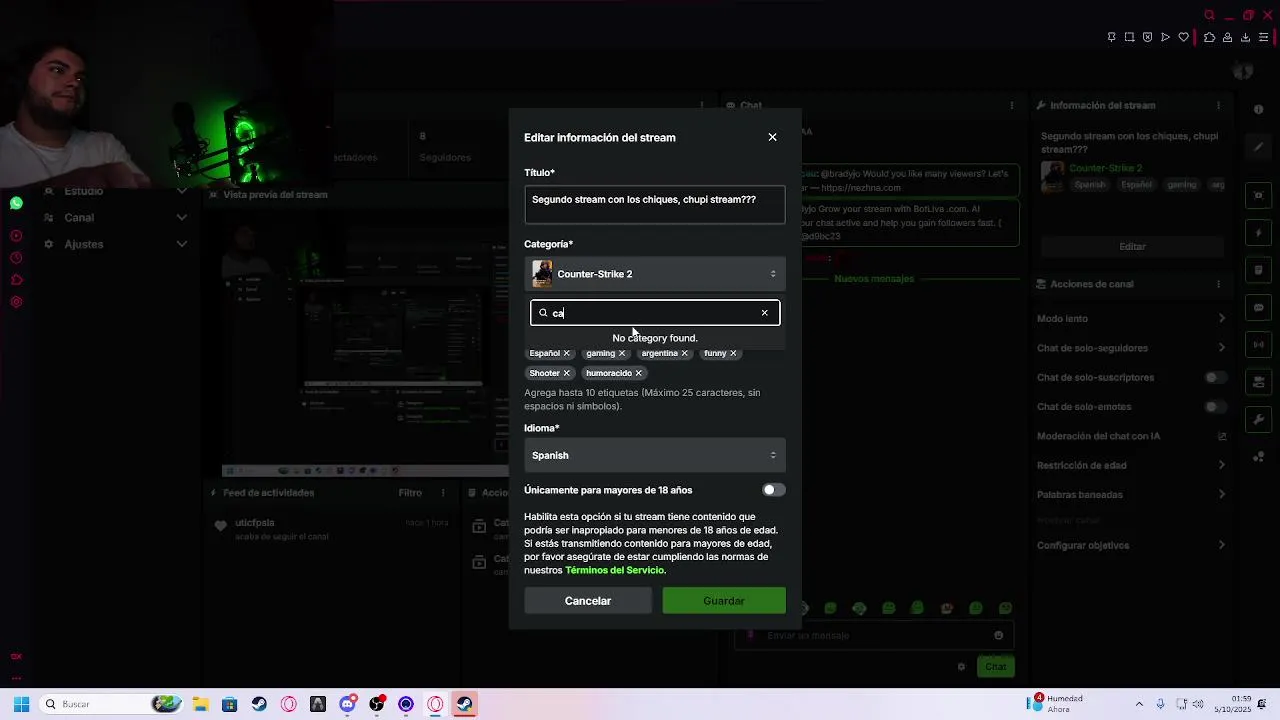Click the Counter-Strike 2 category link

tap(1105, 168)
